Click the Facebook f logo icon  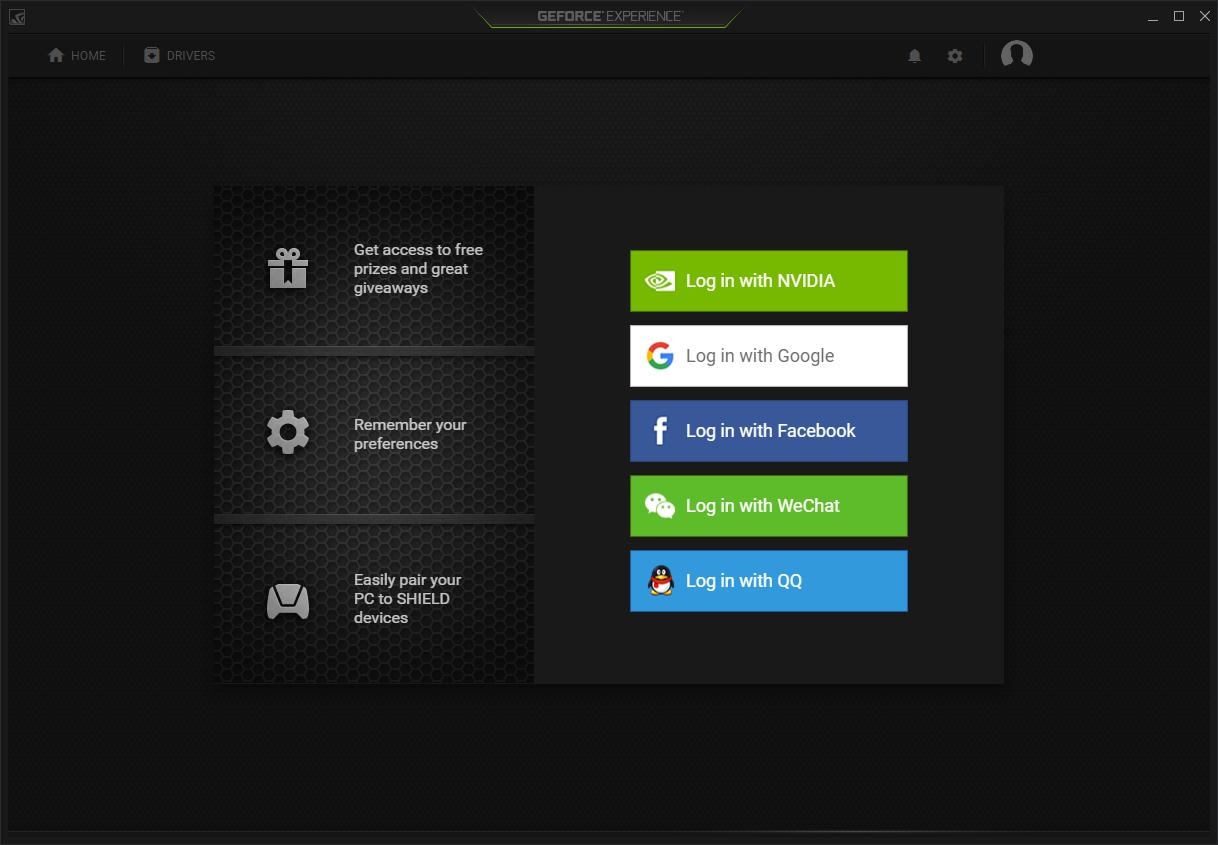(659, 430)
